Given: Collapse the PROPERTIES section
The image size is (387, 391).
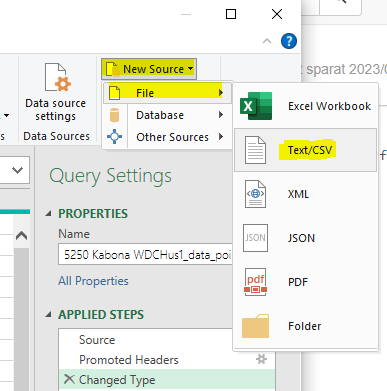Looking at the screenshot, I should point(48,214).
